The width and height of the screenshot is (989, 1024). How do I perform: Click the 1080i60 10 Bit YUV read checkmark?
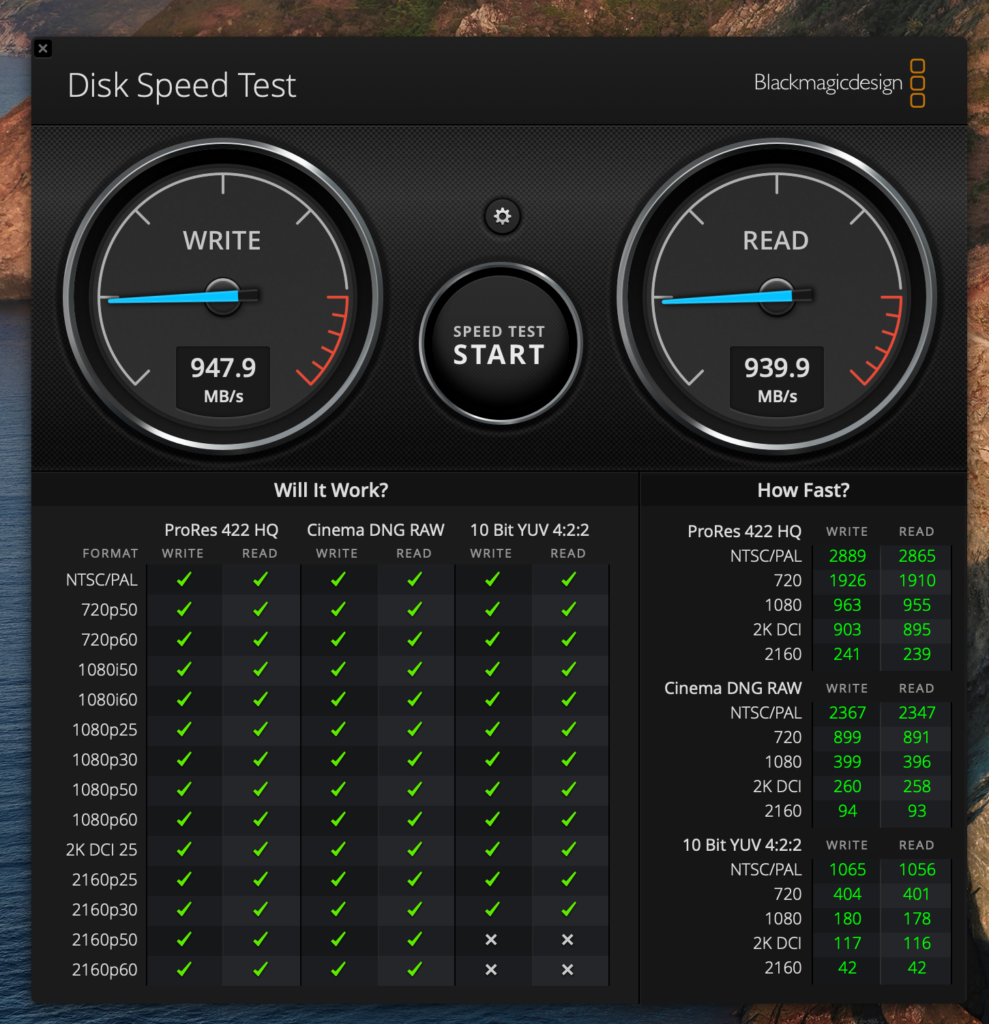coord(568,699)
